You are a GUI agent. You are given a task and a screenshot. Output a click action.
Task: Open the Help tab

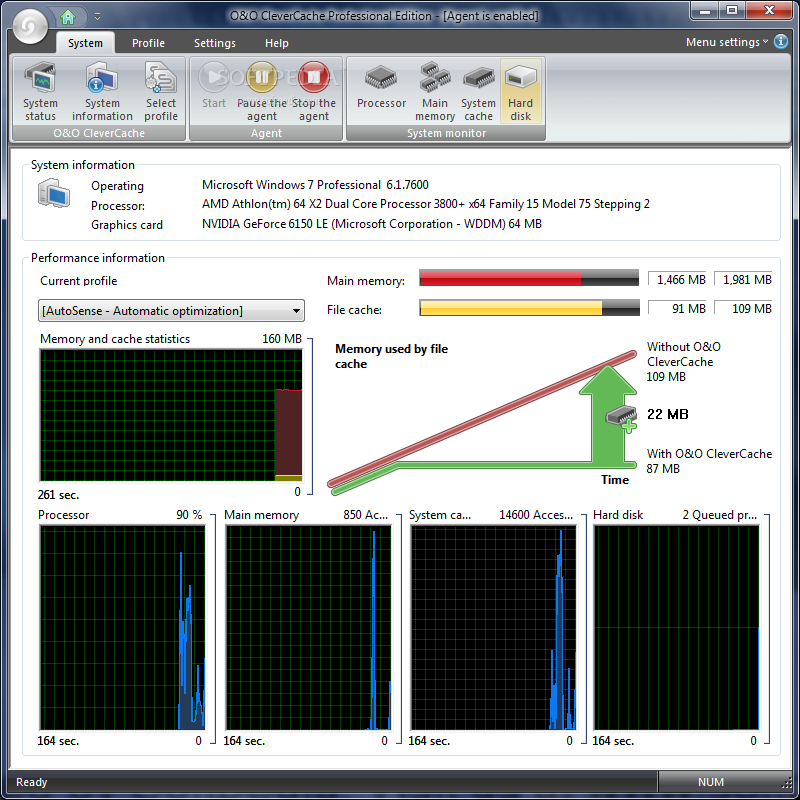click(277, 43)
